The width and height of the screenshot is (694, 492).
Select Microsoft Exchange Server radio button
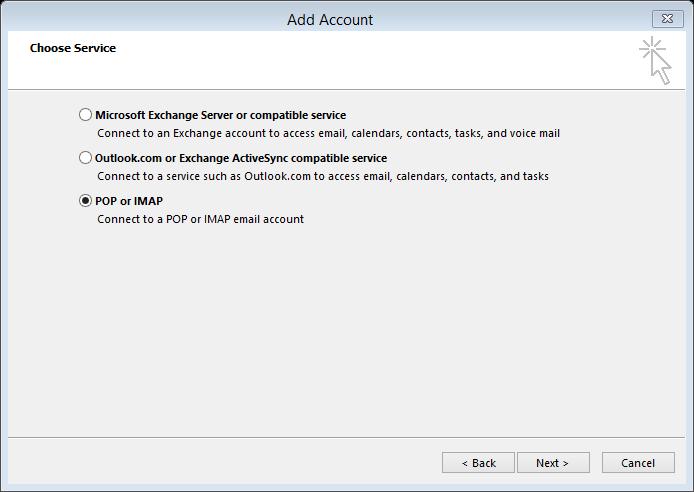coord(85,115)
